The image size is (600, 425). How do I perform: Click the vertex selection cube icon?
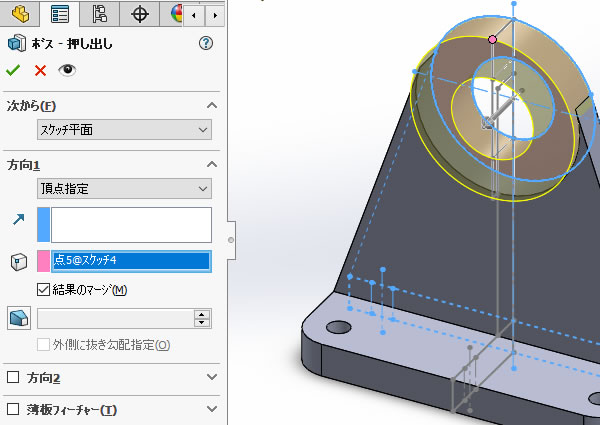18,262
